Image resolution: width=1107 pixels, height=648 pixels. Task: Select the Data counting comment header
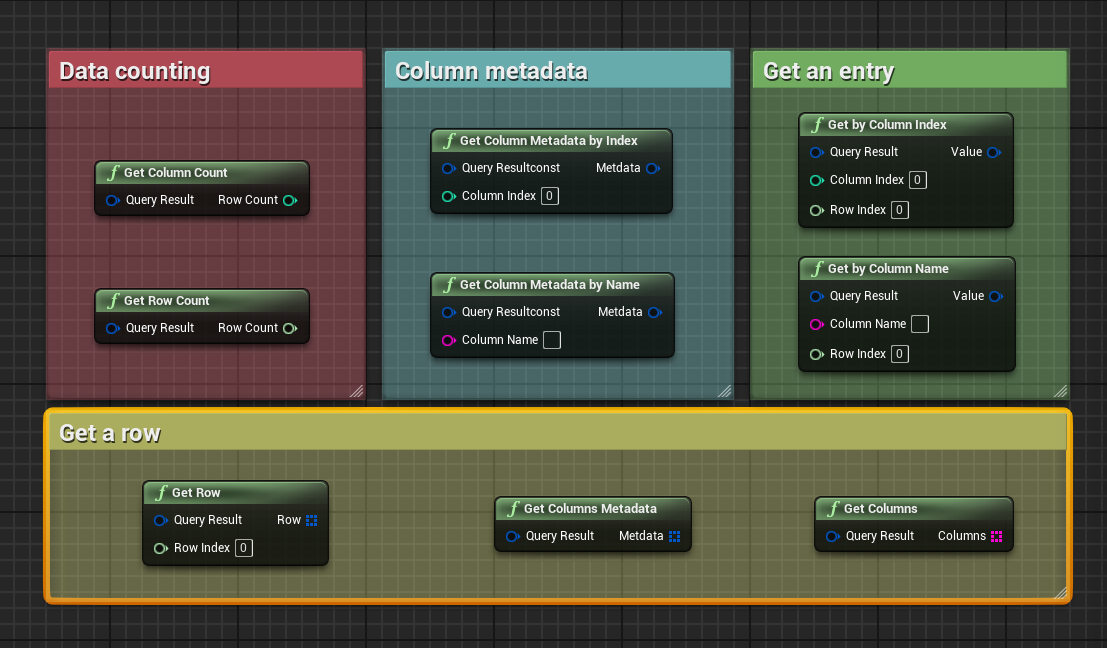[205, 71]
